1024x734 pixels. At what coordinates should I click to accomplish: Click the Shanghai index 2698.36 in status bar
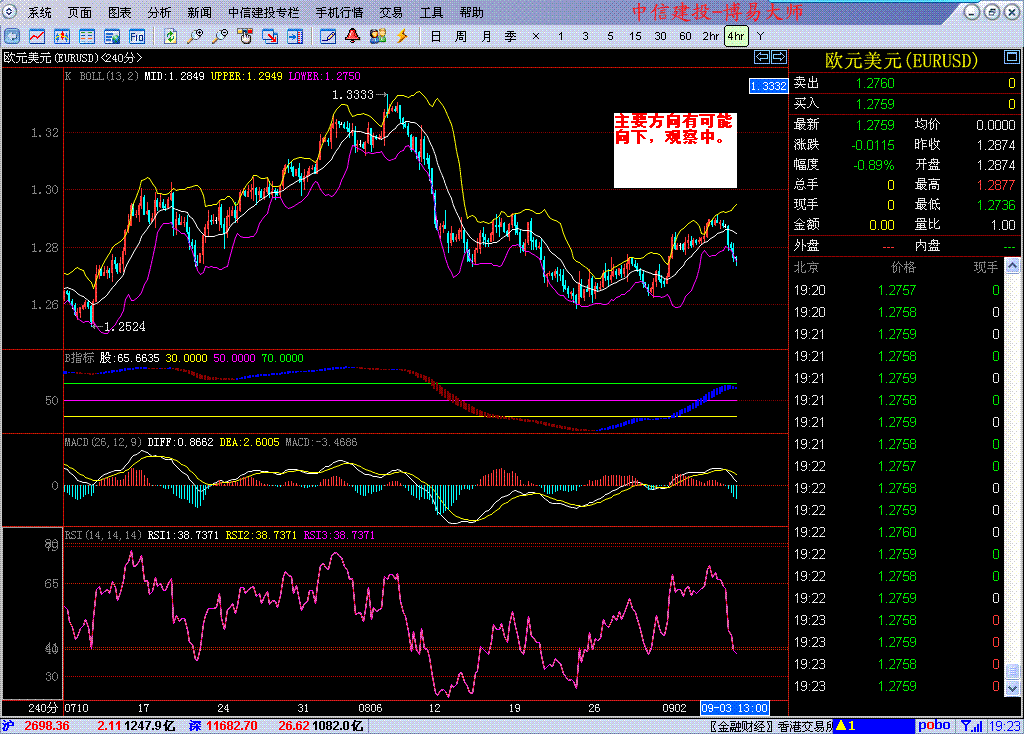(x=47, y=726)
